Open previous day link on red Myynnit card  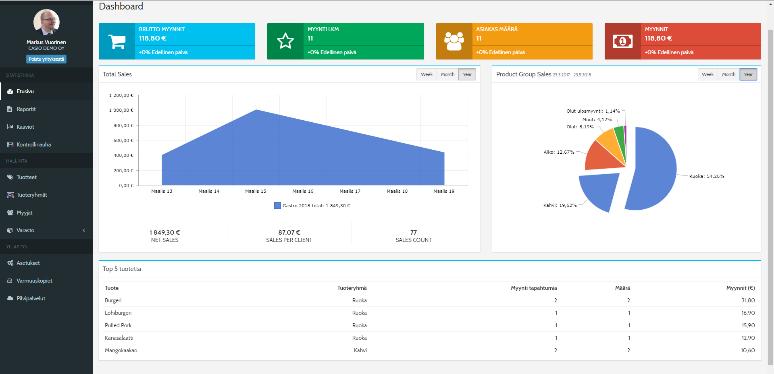pos(669,52)
